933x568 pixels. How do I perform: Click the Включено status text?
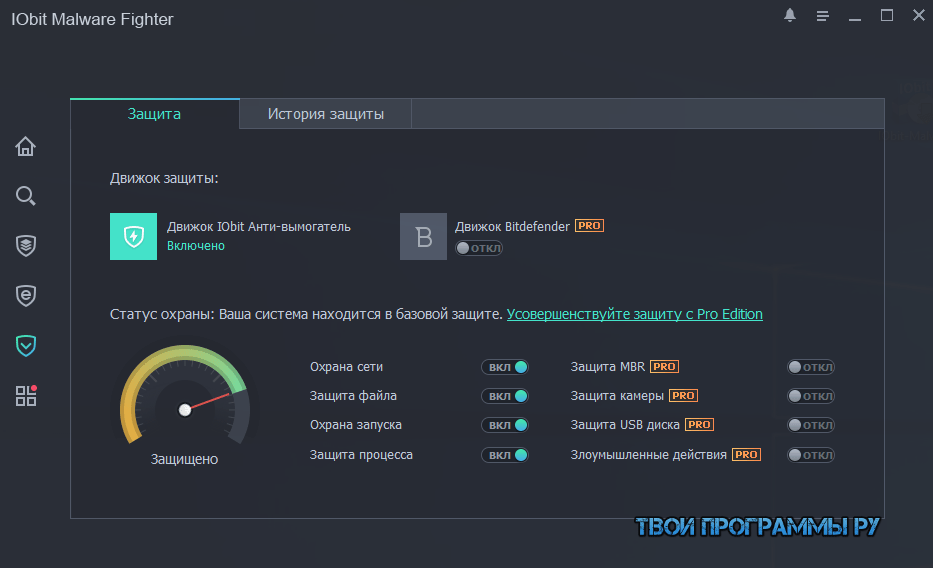click(x=196, y=246)
